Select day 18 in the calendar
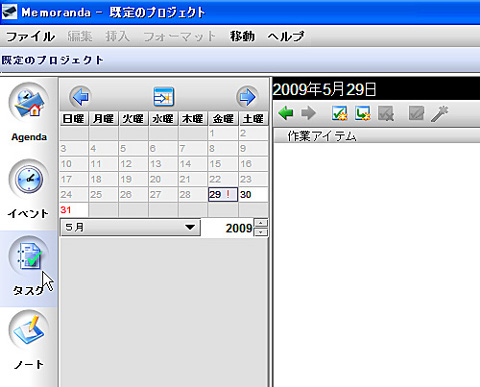Screen dimensions: 480x387 coord(104,179)
